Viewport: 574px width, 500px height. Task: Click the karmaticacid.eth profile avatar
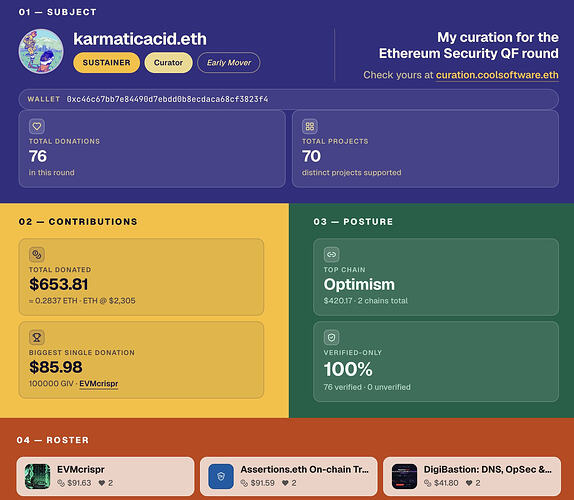click(41, 51)
